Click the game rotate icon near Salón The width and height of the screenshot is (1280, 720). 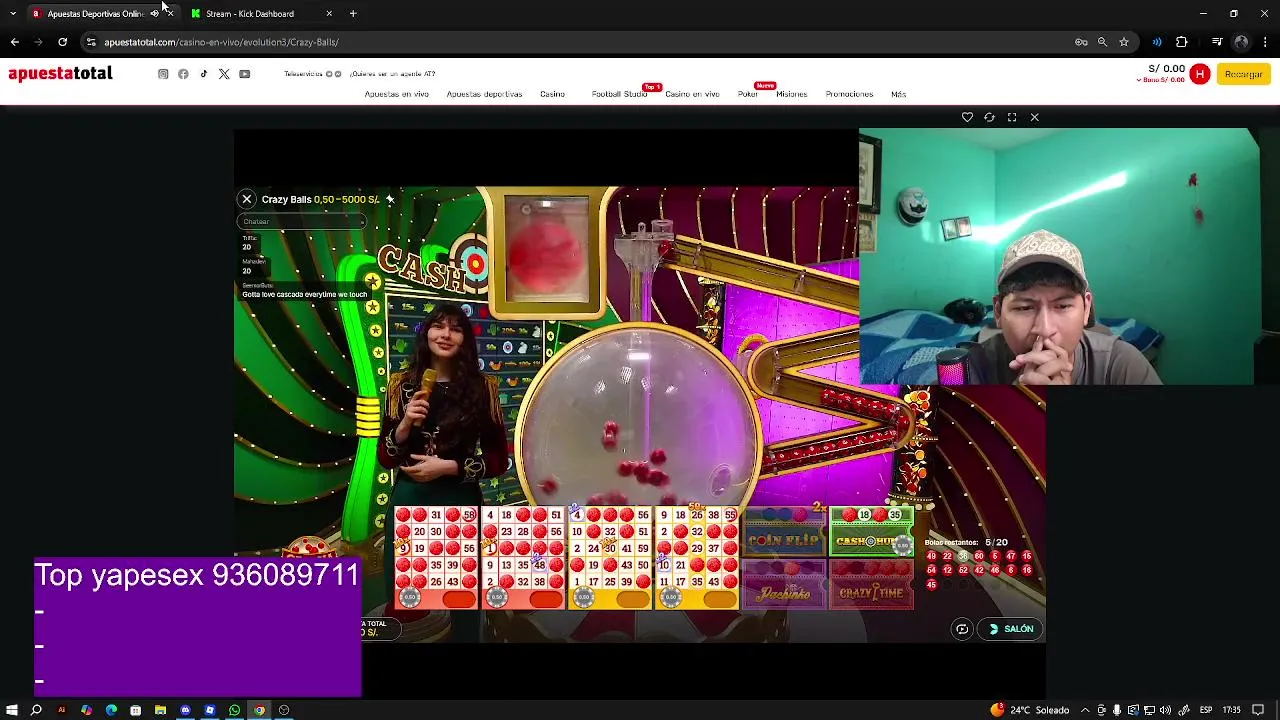[x=962, y=629]
